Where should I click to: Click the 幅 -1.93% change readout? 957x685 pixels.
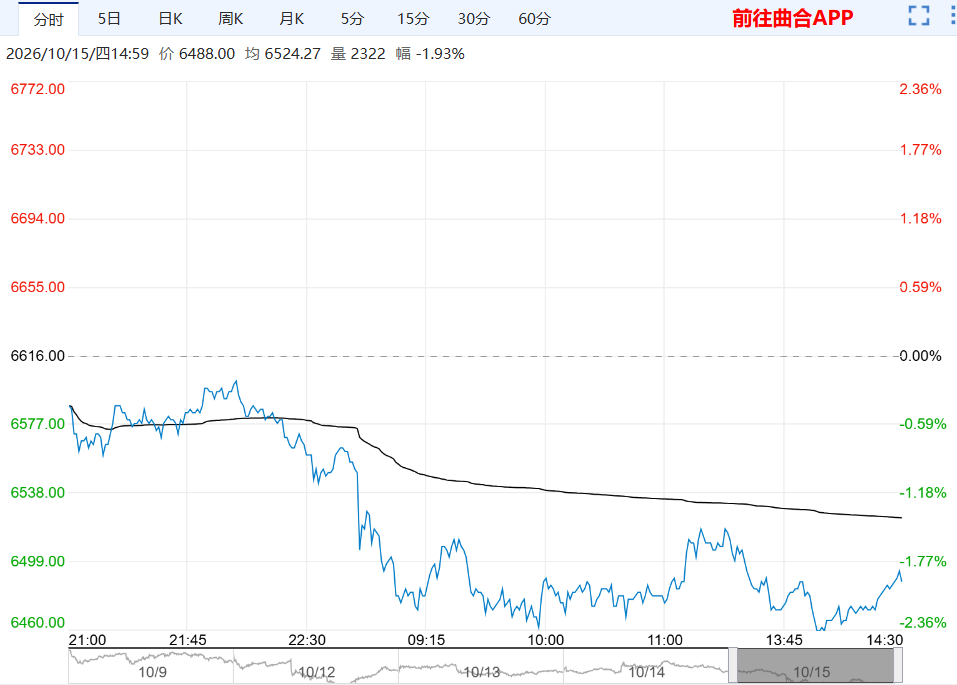[x=430, y=54]
